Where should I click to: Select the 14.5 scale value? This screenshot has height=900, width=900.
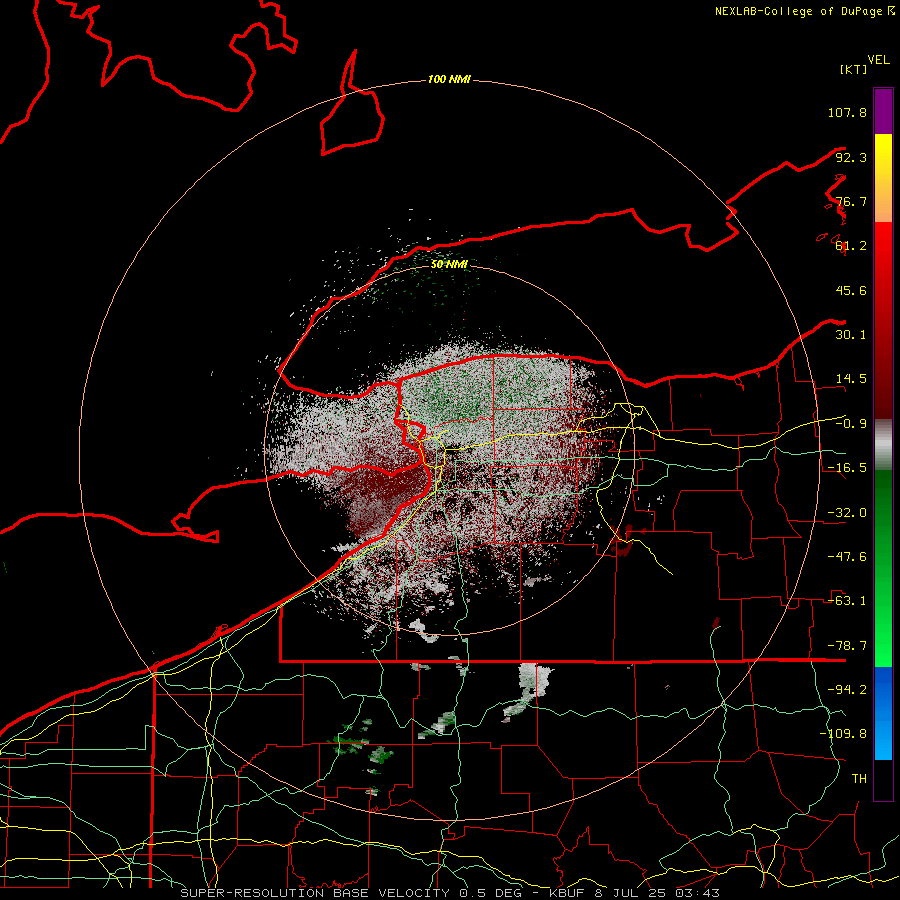[851, 379]
